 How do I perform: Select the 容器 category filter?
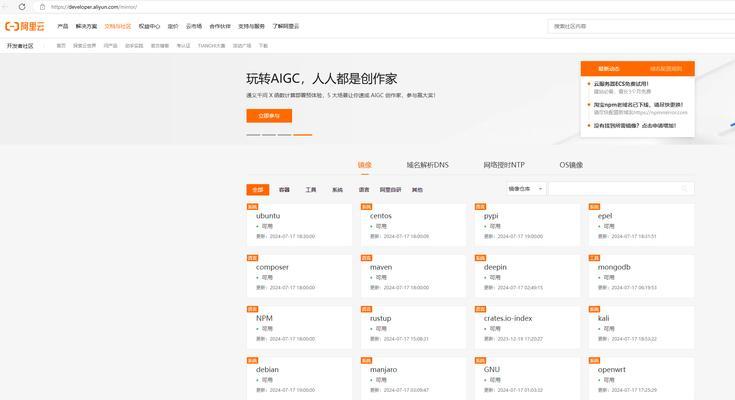coord(284,190)
